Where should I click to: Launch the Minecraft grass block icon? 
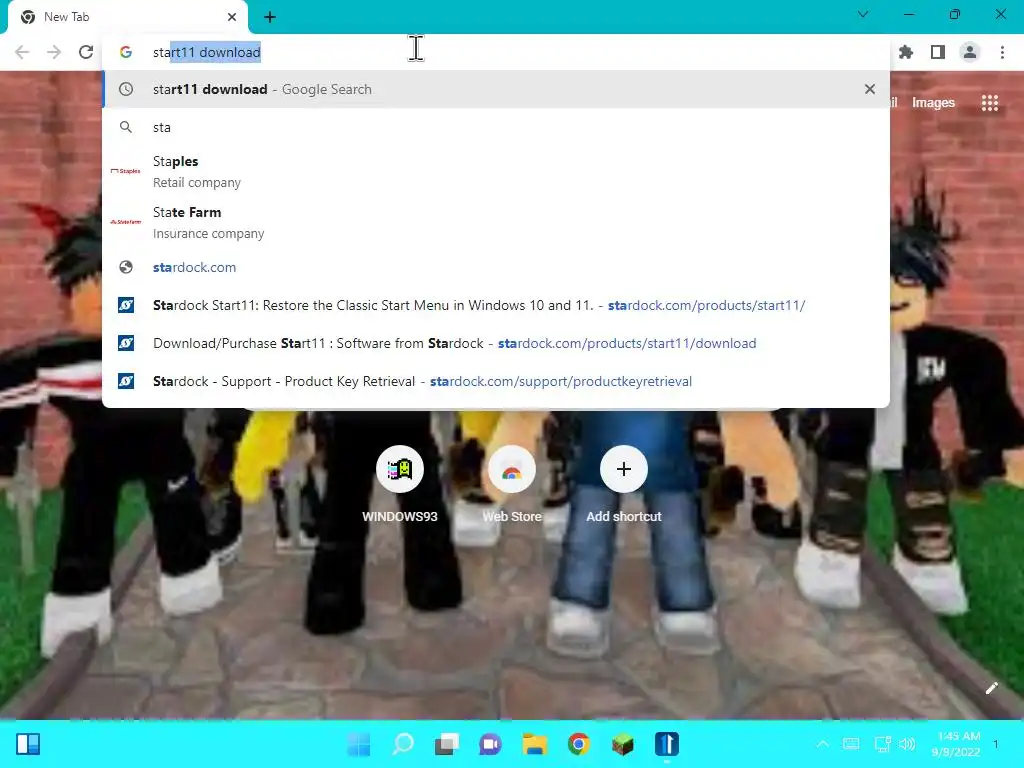point(622,744)
